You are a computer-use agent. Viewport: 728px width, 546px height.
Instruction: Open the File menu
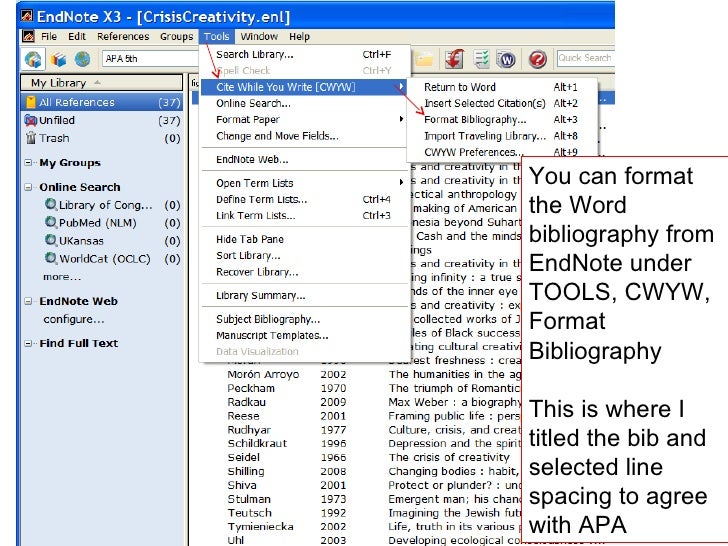coord(49,36)
